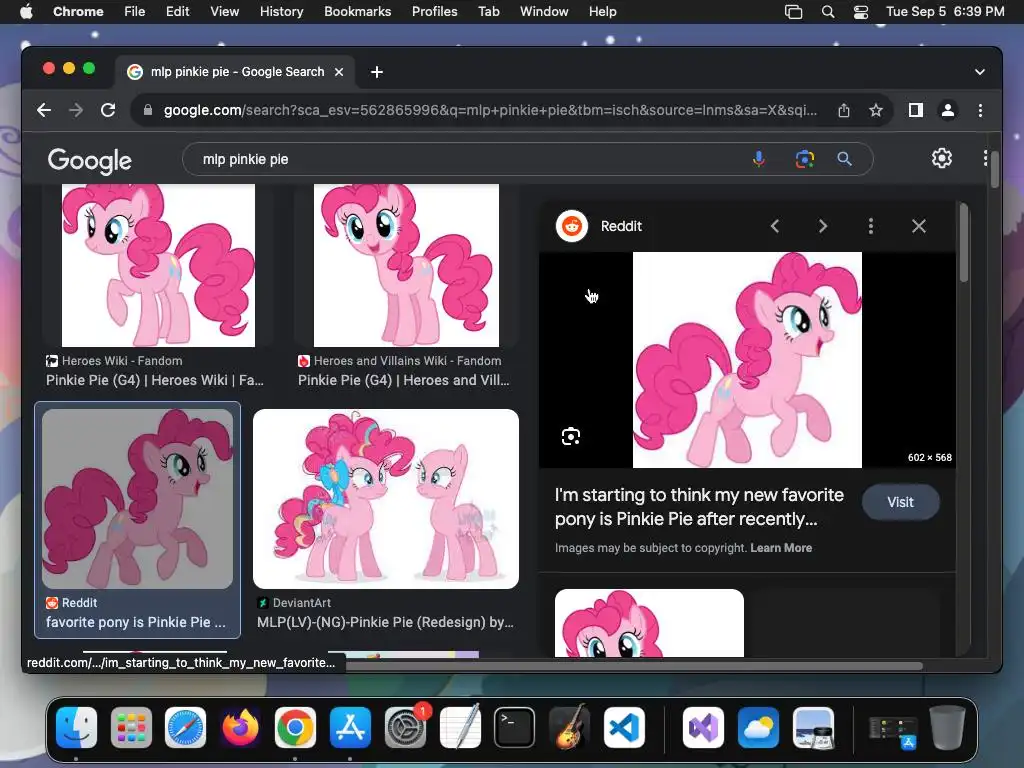Open preview panel more-options menu
The width and height of the screenshot is (1024, 768).
tap(871, 226)
